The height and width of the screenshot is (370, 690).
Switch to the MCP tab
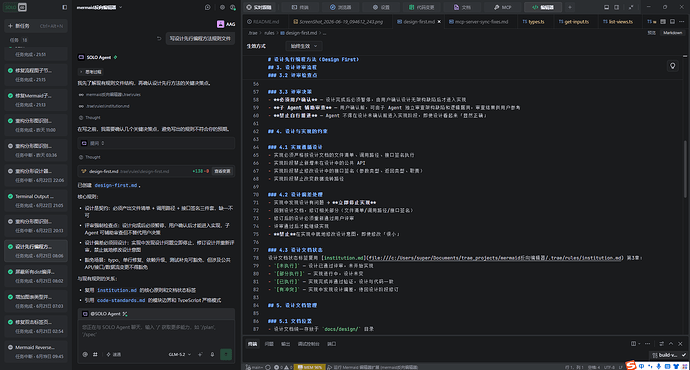(x=502, y=7)
